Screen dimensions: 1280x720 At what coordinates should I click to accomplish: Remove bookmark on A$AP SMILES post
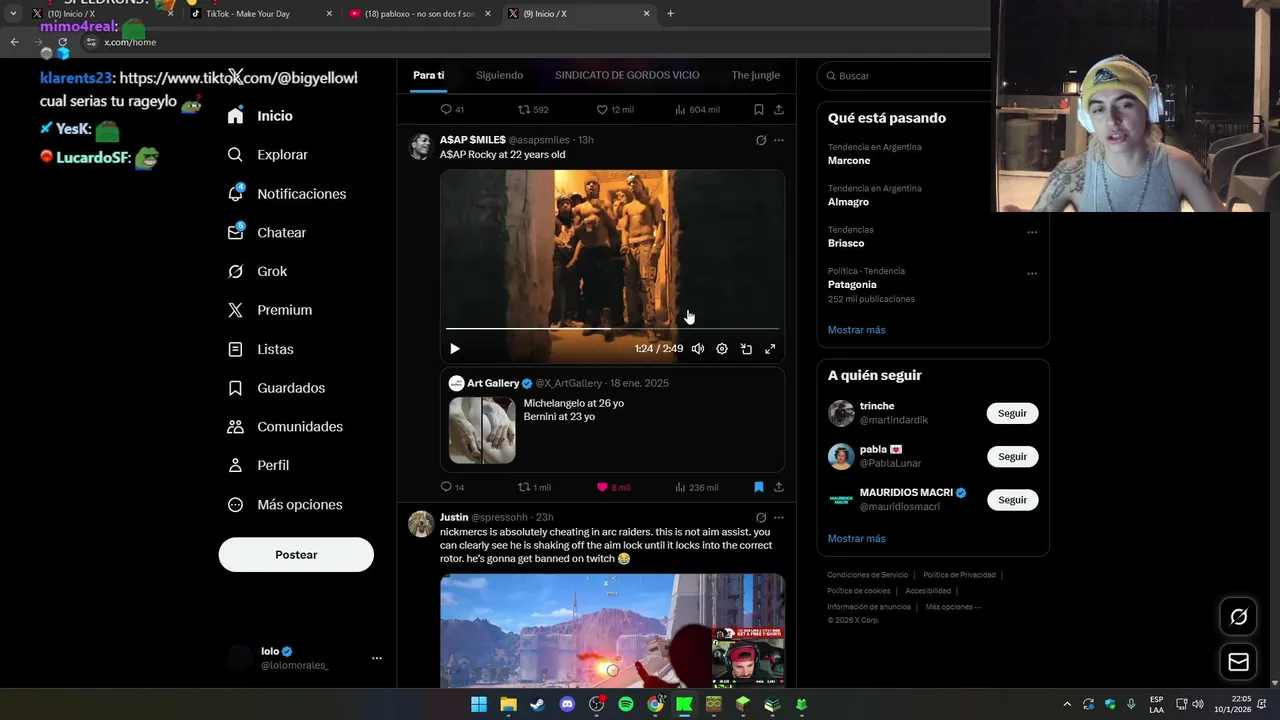759,487
